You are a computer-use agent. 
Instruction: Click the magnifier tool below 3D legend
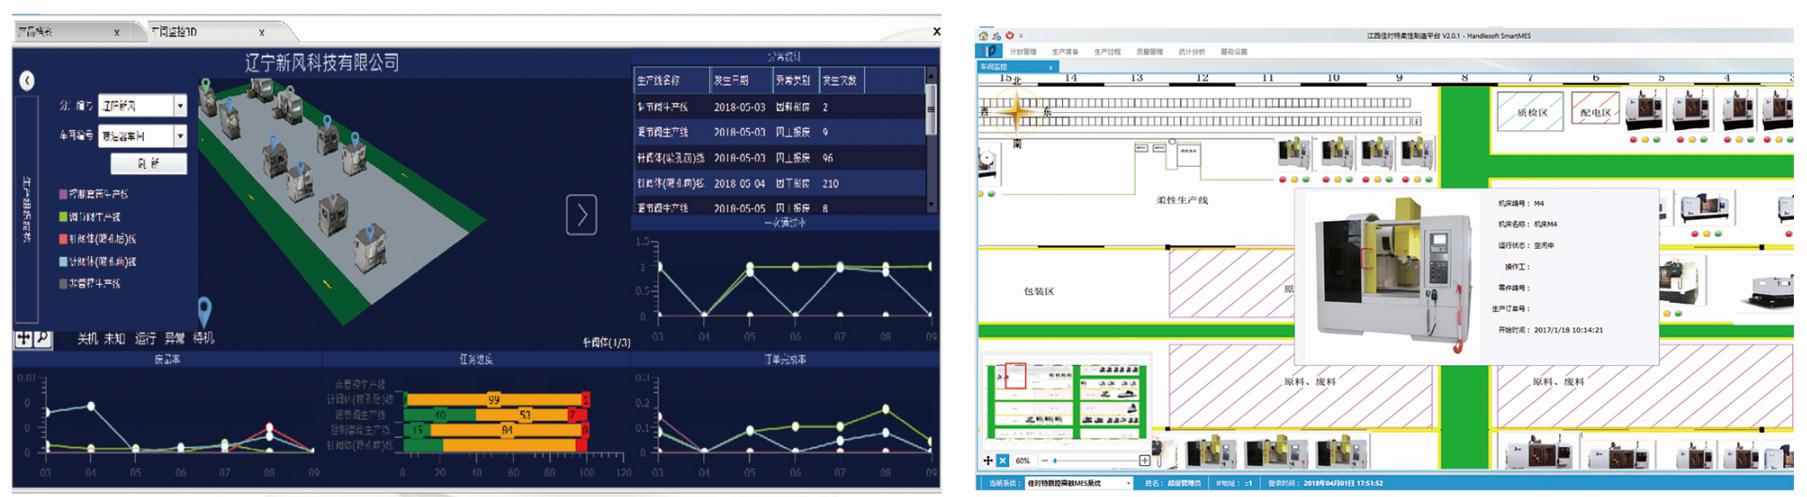tap(42, 339)
